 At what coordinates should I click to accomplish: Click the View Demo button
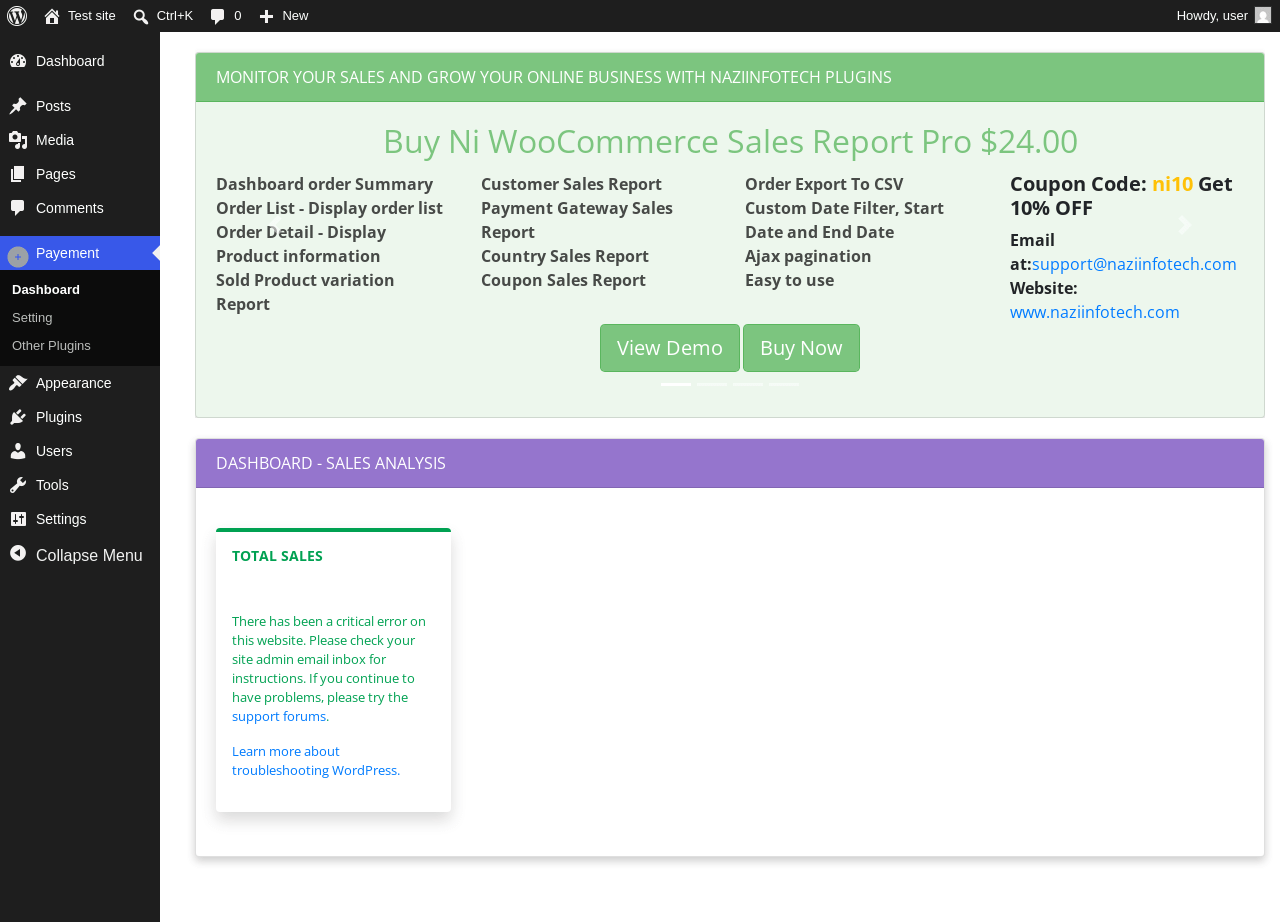670,348
